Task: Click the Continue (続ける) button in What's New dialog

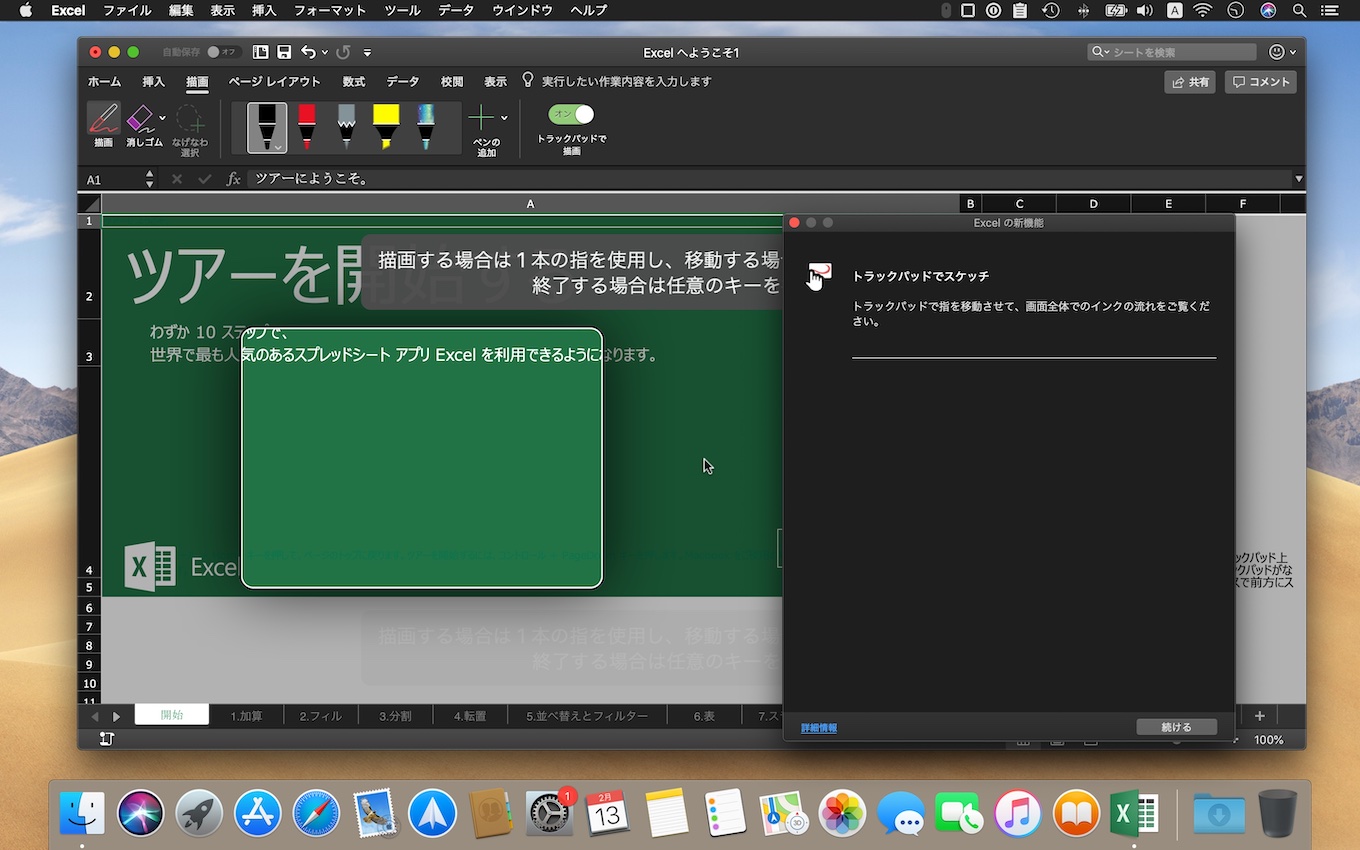Action: tap(1176, 727)
